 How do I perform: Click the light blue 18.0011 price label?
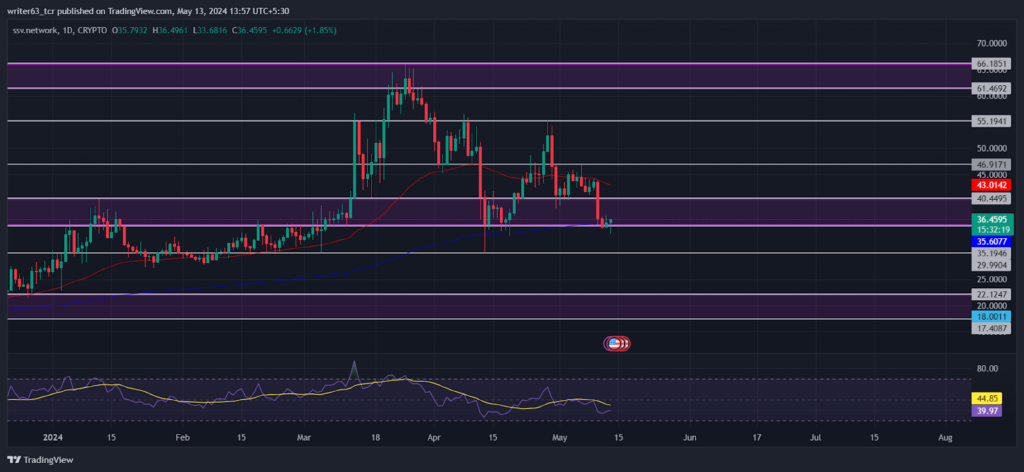(x=993, y=317)
